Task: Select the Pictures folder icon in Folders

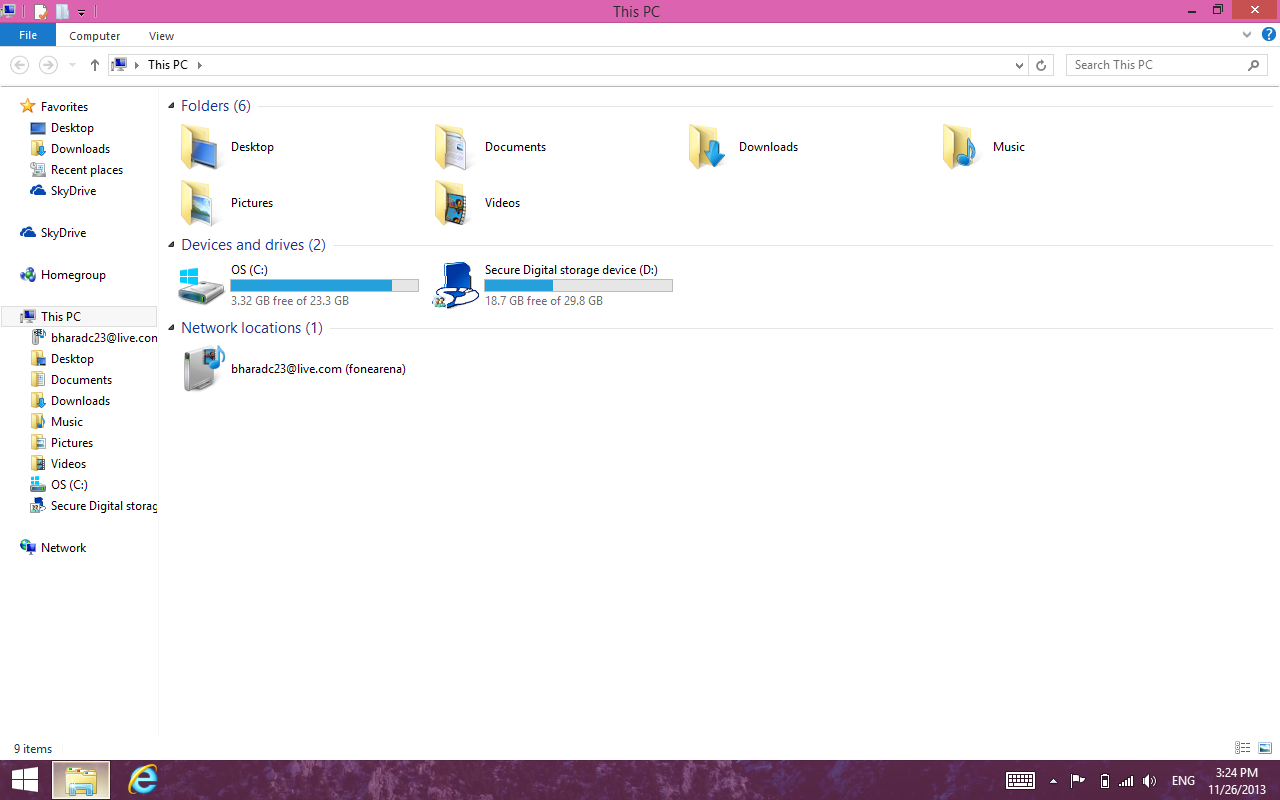Action: coord(200,203)
